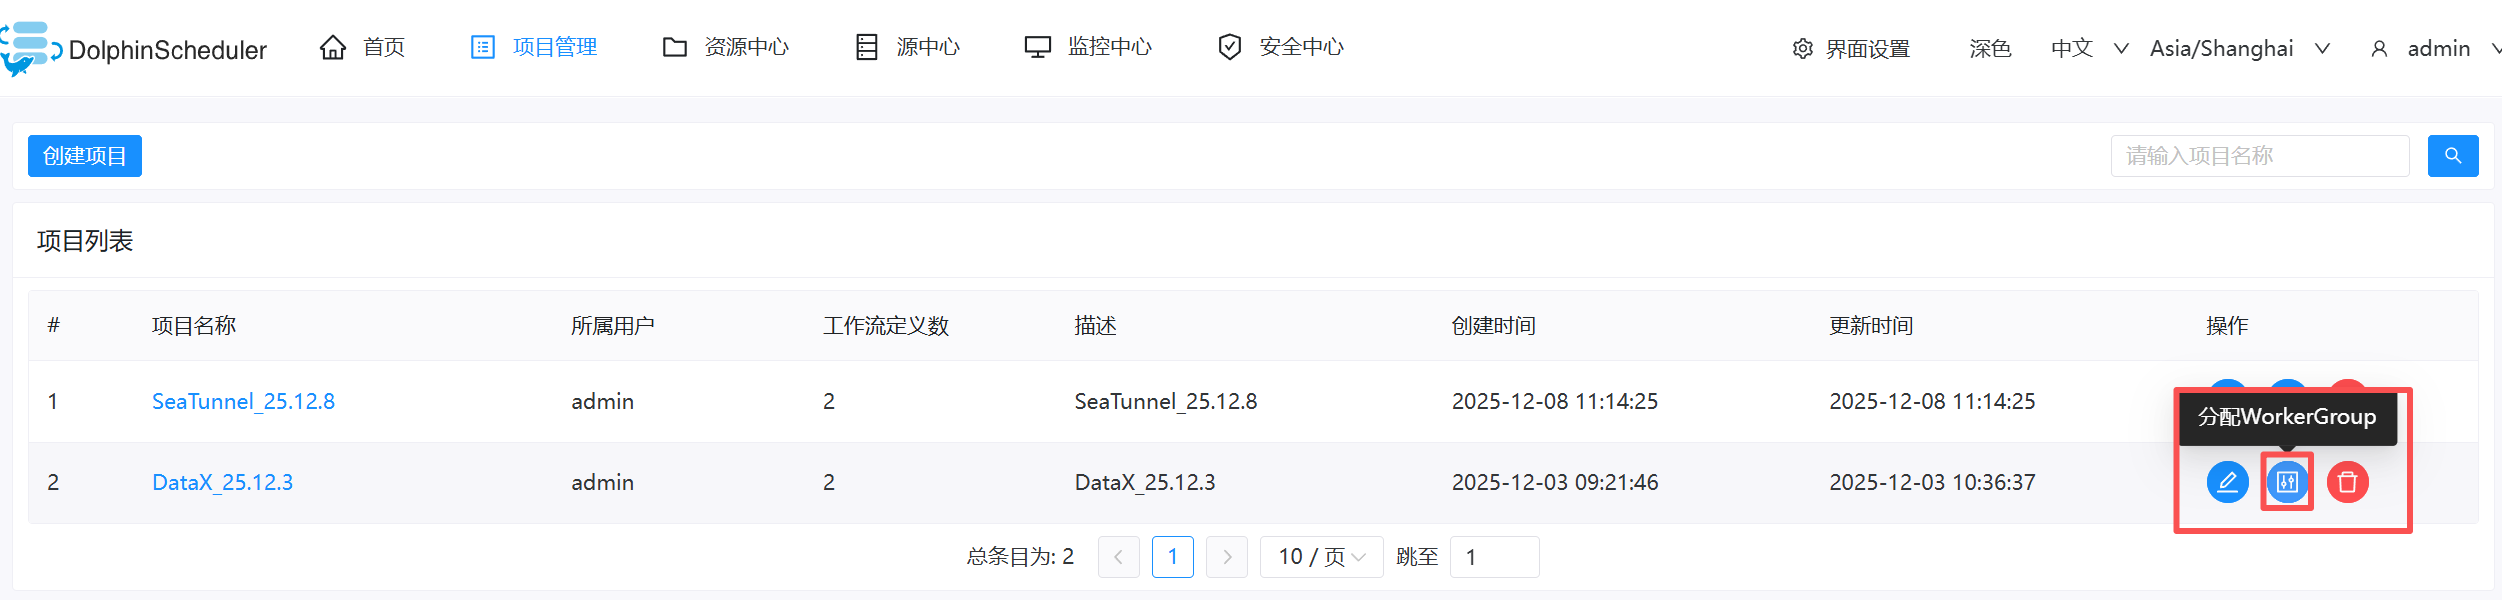Click the 创建项目 button
Viewport: 2502px width, 600px height.
click(x=85, y=156)
